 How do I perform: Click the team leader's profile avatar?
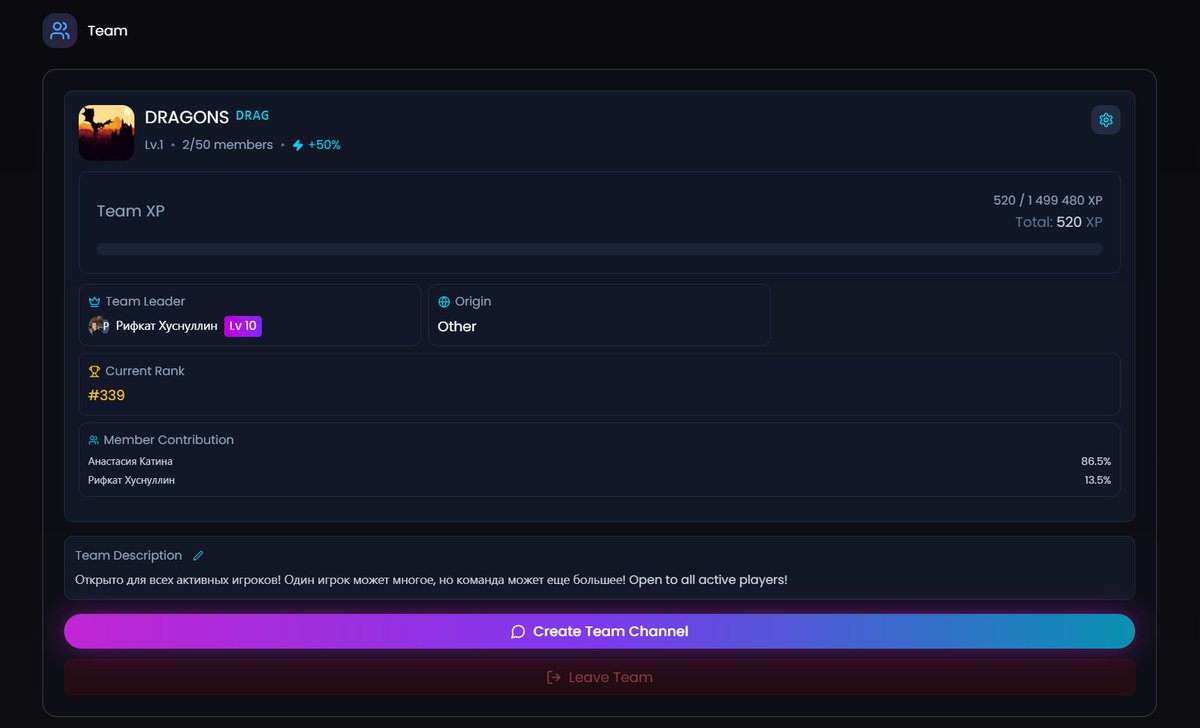click(x=99, y=326)
